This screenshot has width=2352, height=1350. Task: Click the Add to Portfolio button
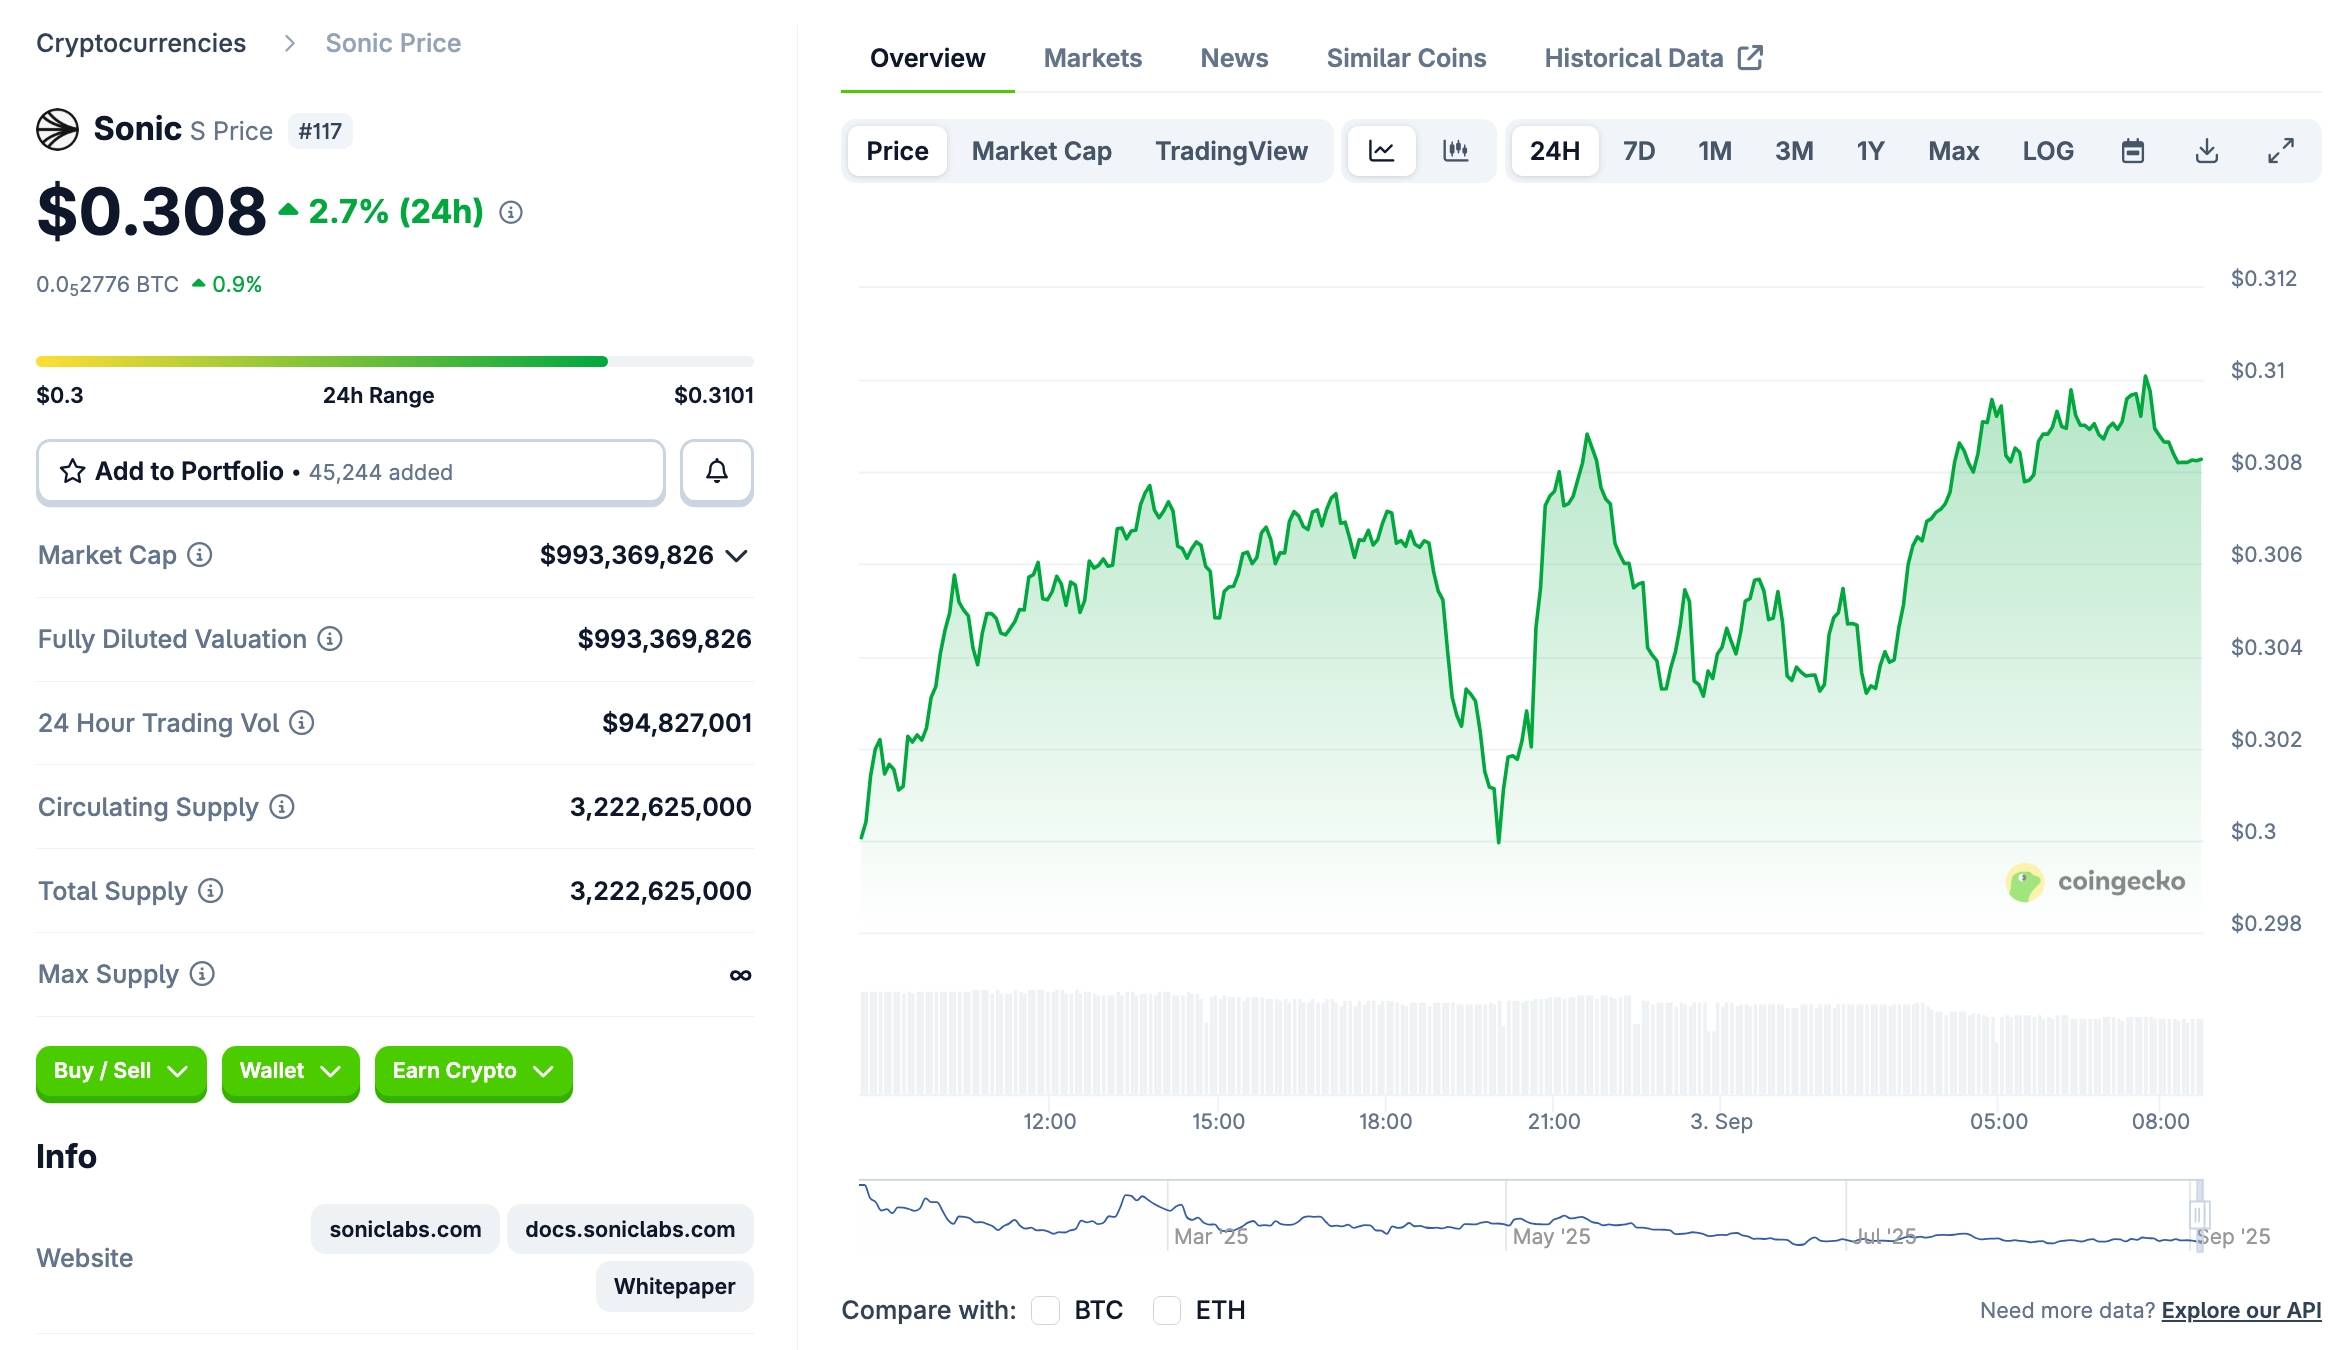(x=351, y=471)
